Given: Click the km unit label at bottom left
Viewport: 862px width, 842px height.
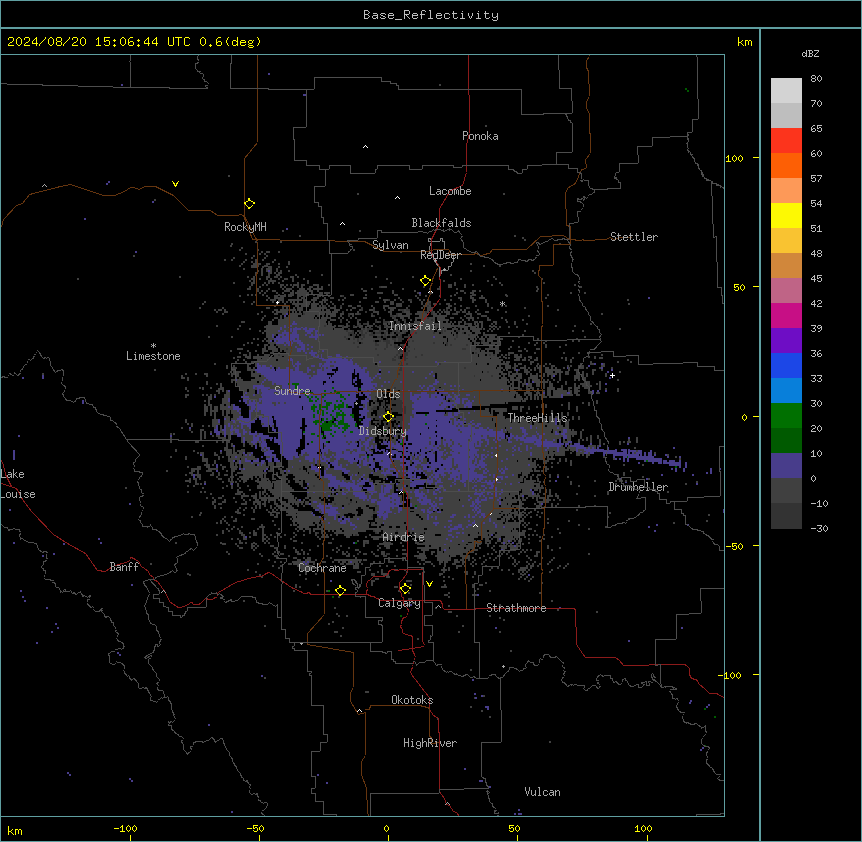Looking at the screenshot, I should [x=15, y=830].
